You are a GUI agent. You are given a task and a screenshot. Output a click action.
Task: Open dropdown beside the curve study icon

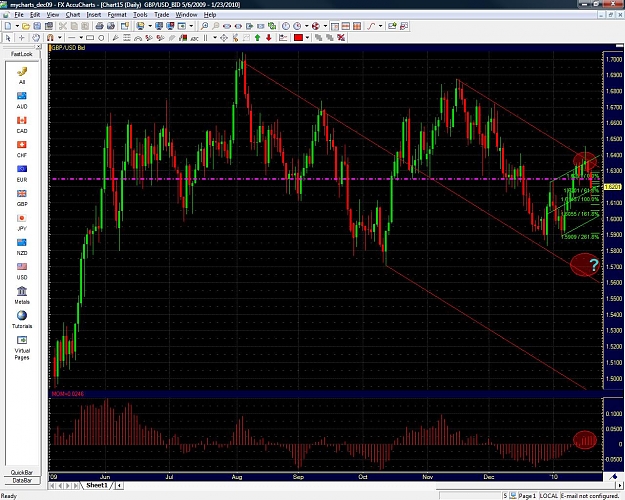(381, 26)
